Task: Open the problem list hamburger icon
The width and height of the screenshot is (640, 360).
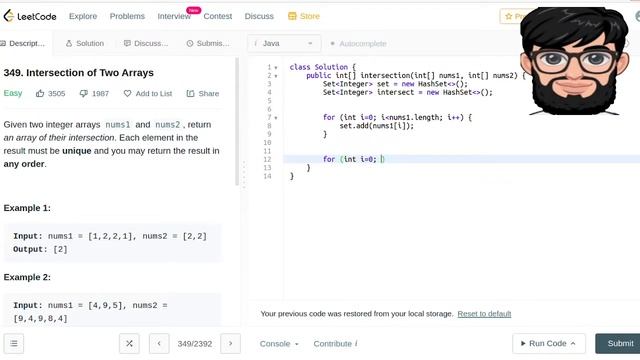Action: 14,343
